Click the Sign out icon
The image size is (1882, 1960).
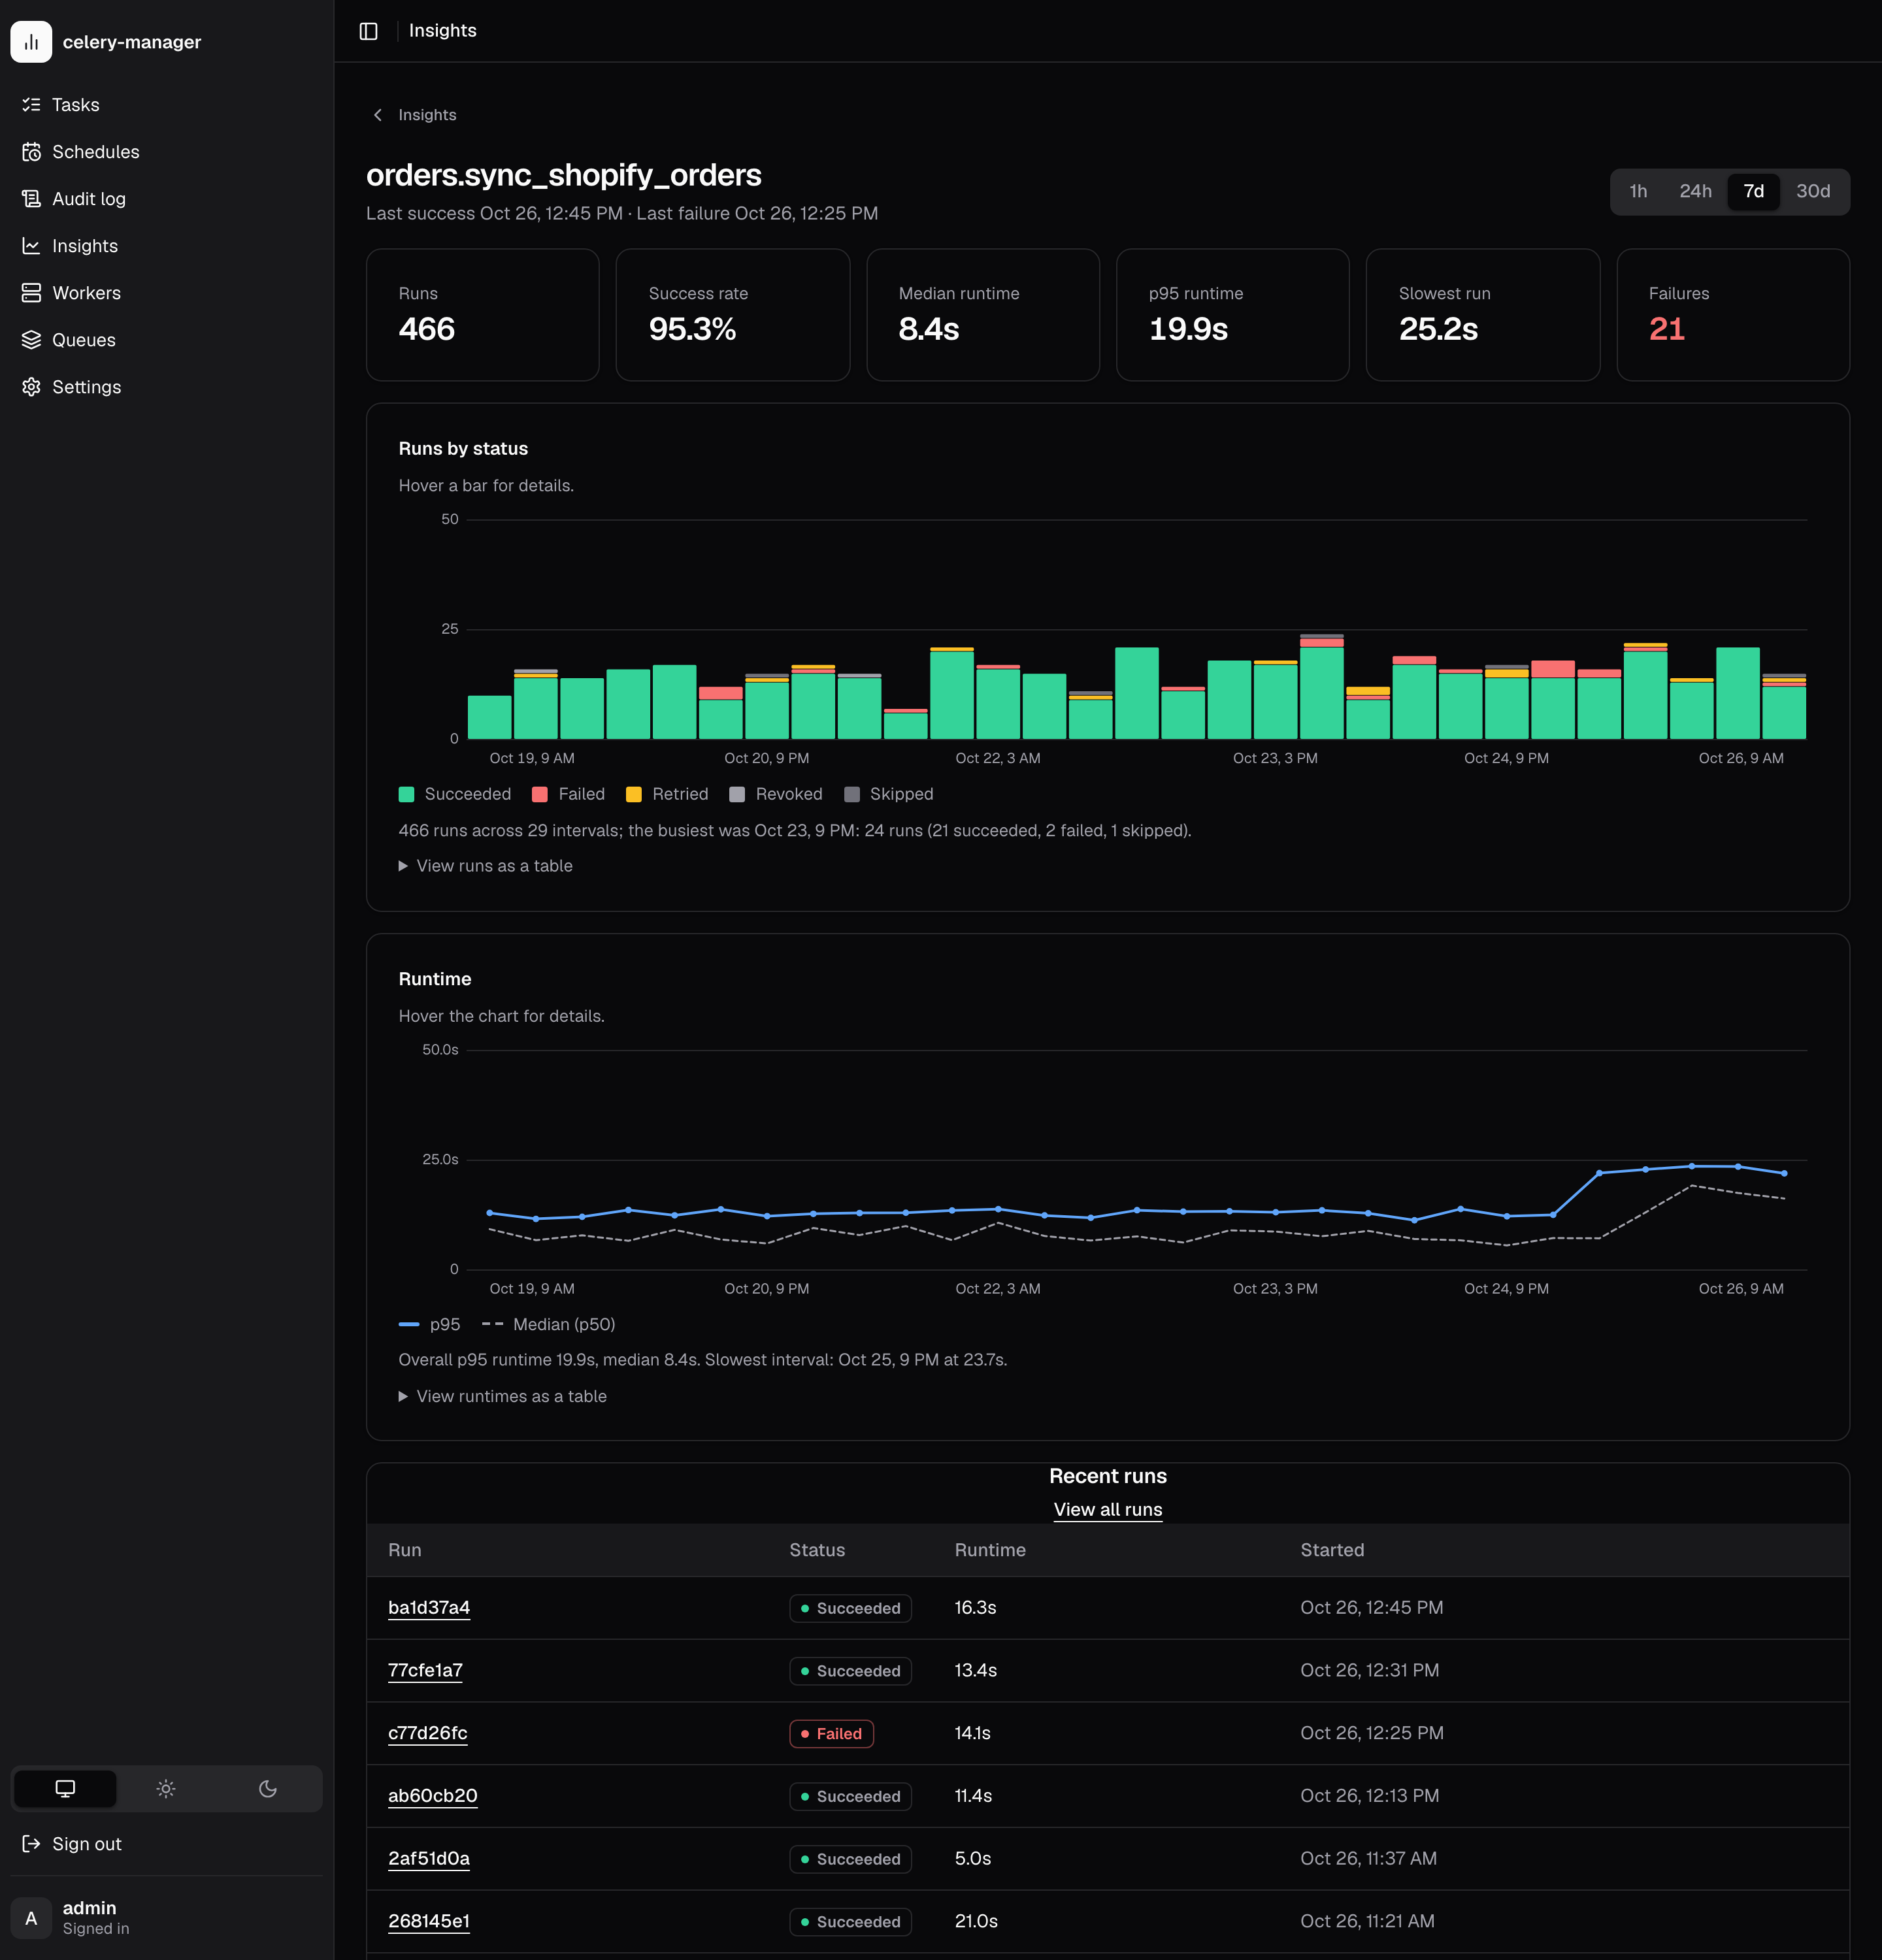pos(31,1843)
